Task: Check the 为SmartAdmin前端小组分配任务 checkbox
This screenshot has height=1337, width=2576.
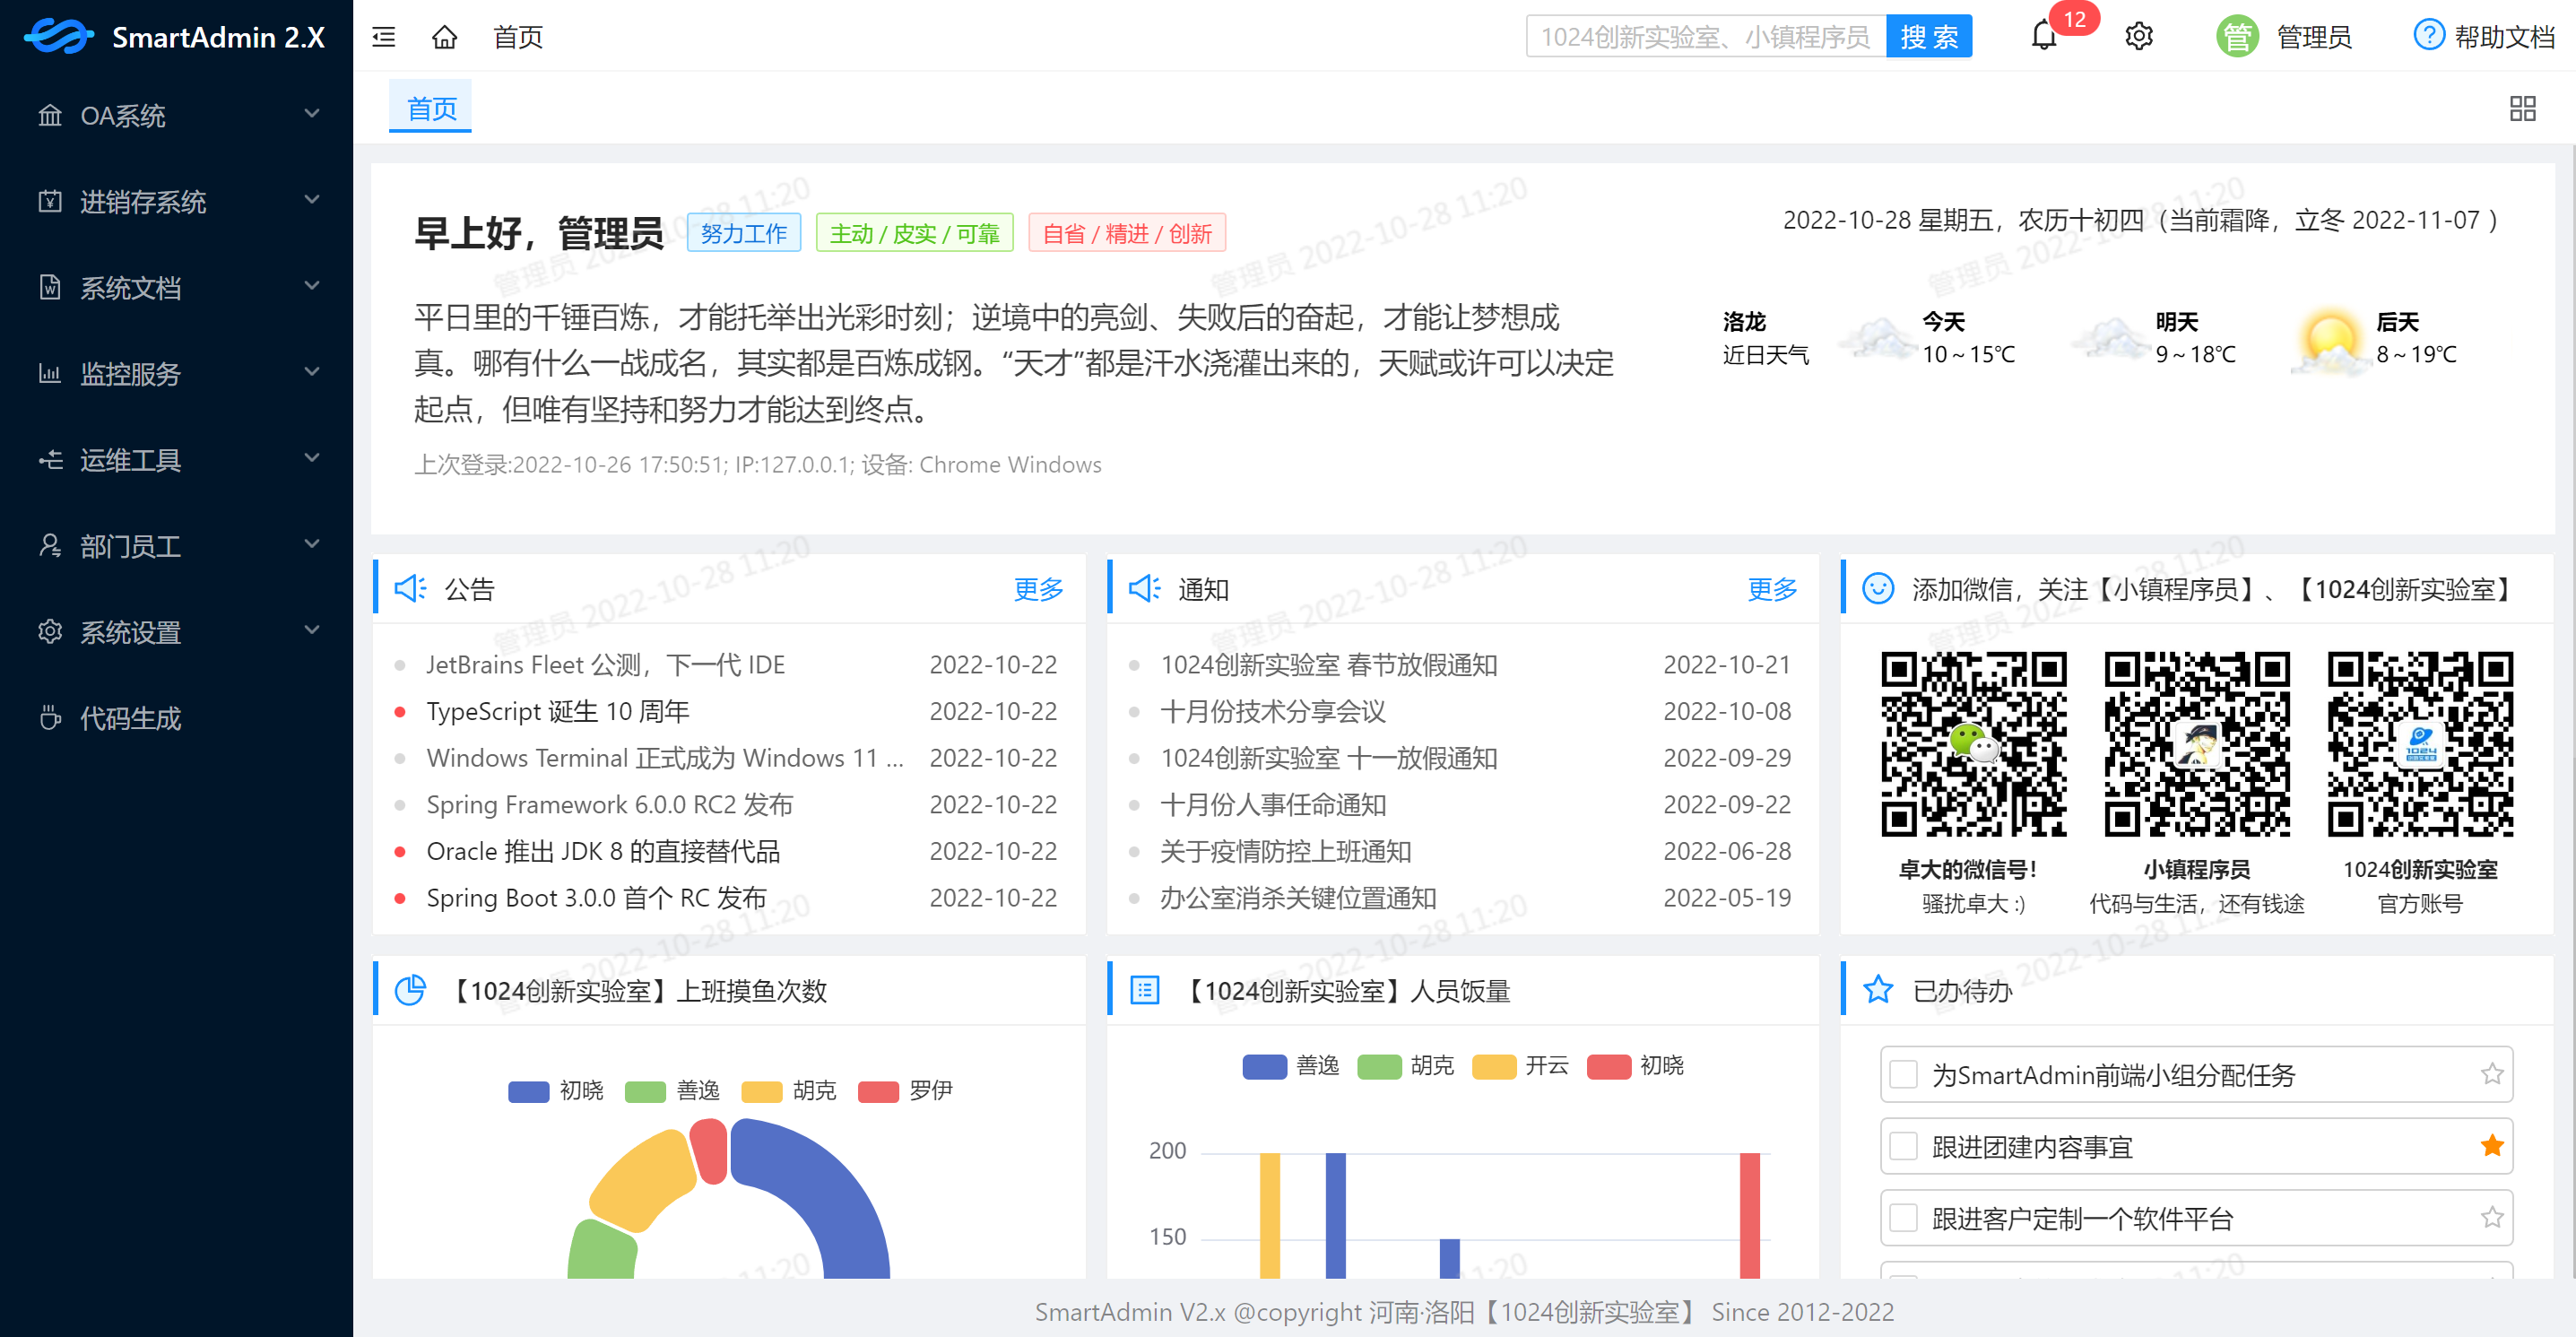Action: pos(1904,1075)
